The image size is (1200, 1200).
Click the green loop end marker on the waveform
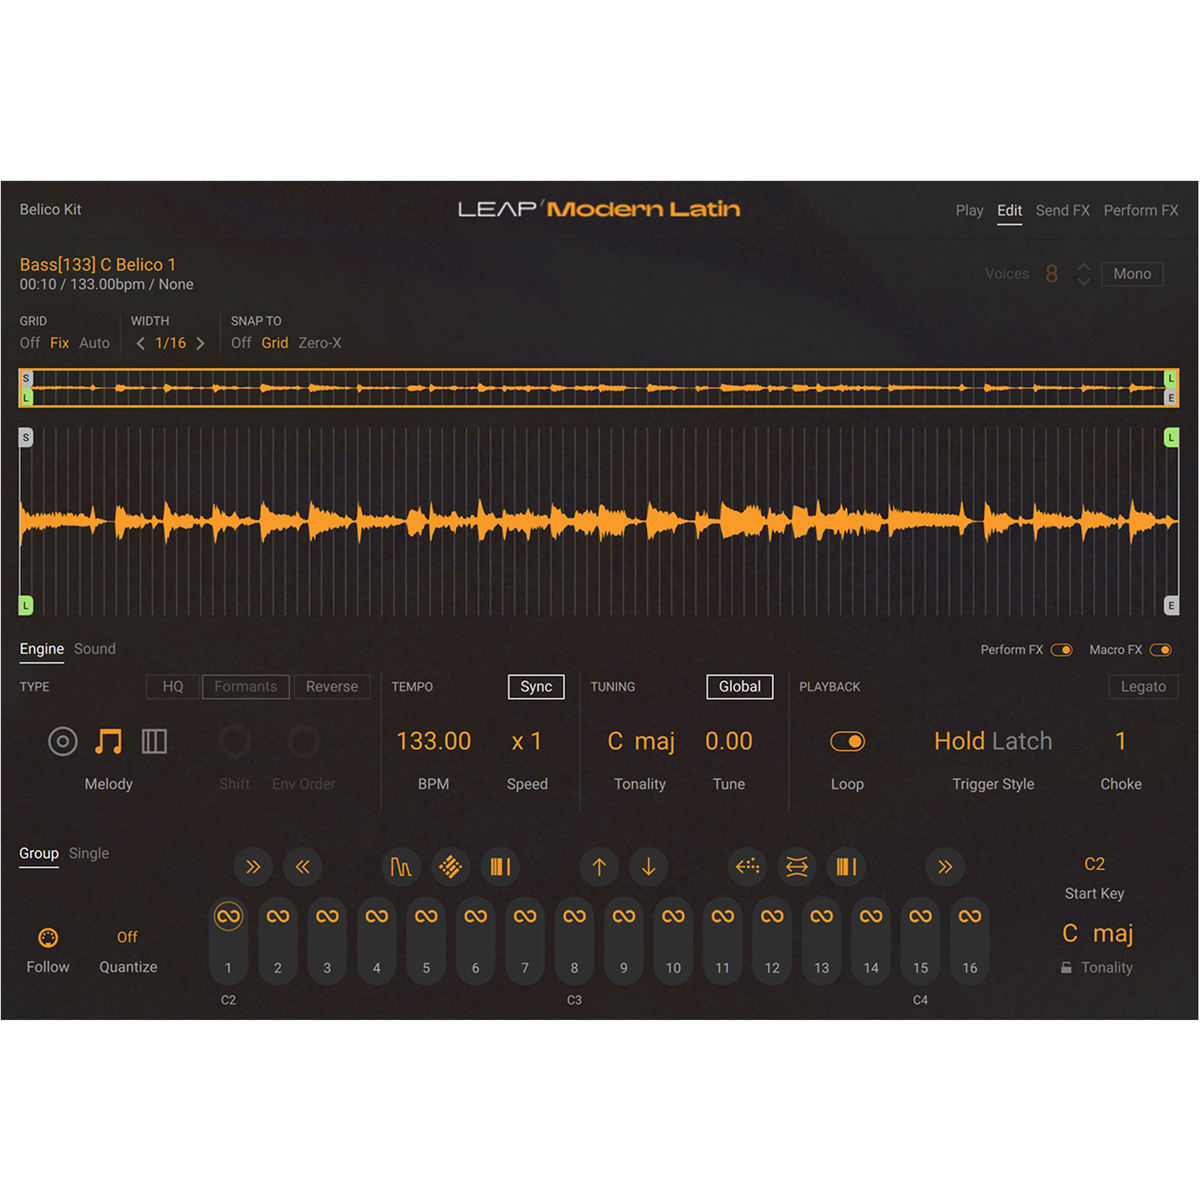pos(1171,438)
